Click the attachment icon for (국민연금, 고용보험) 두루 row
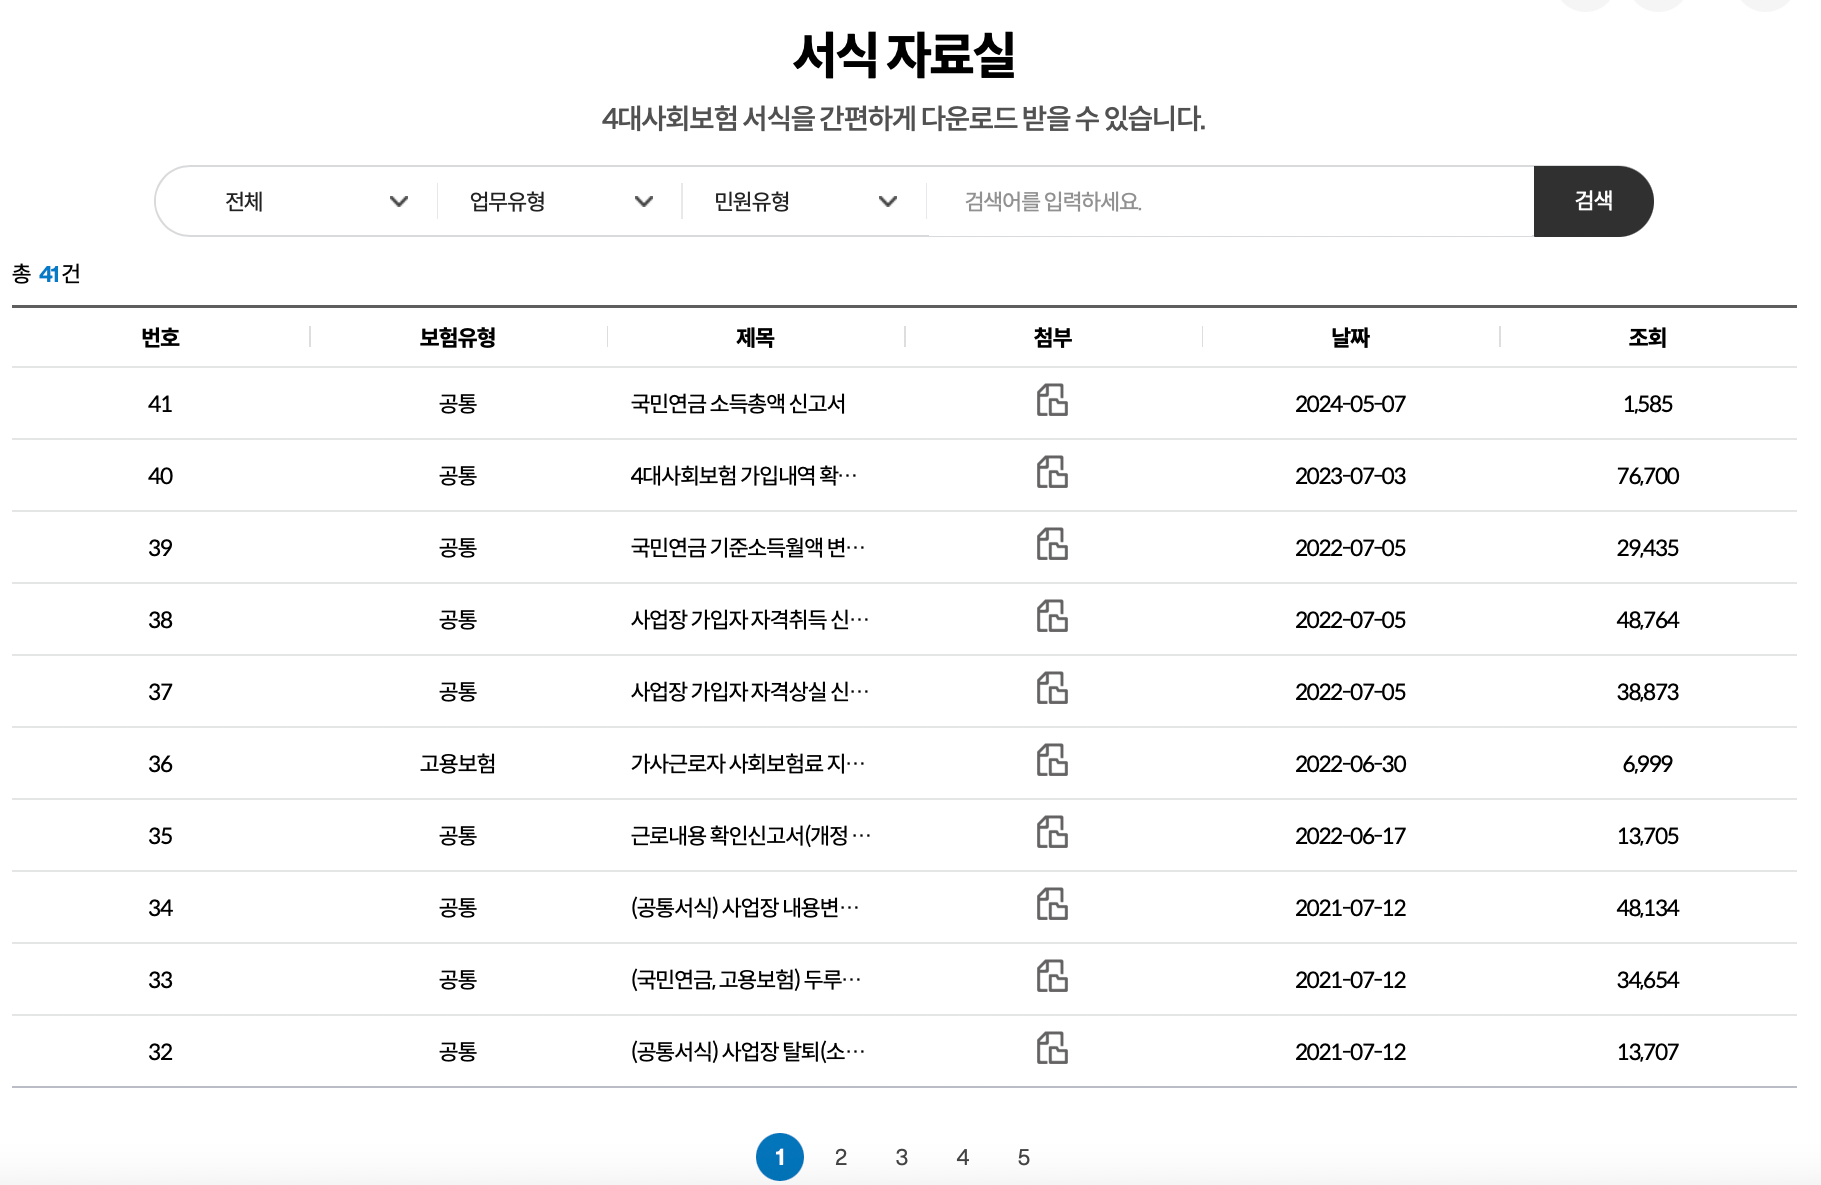Image resolution: width=1821 pixels, height=1185 pixels. (1053, 979)
